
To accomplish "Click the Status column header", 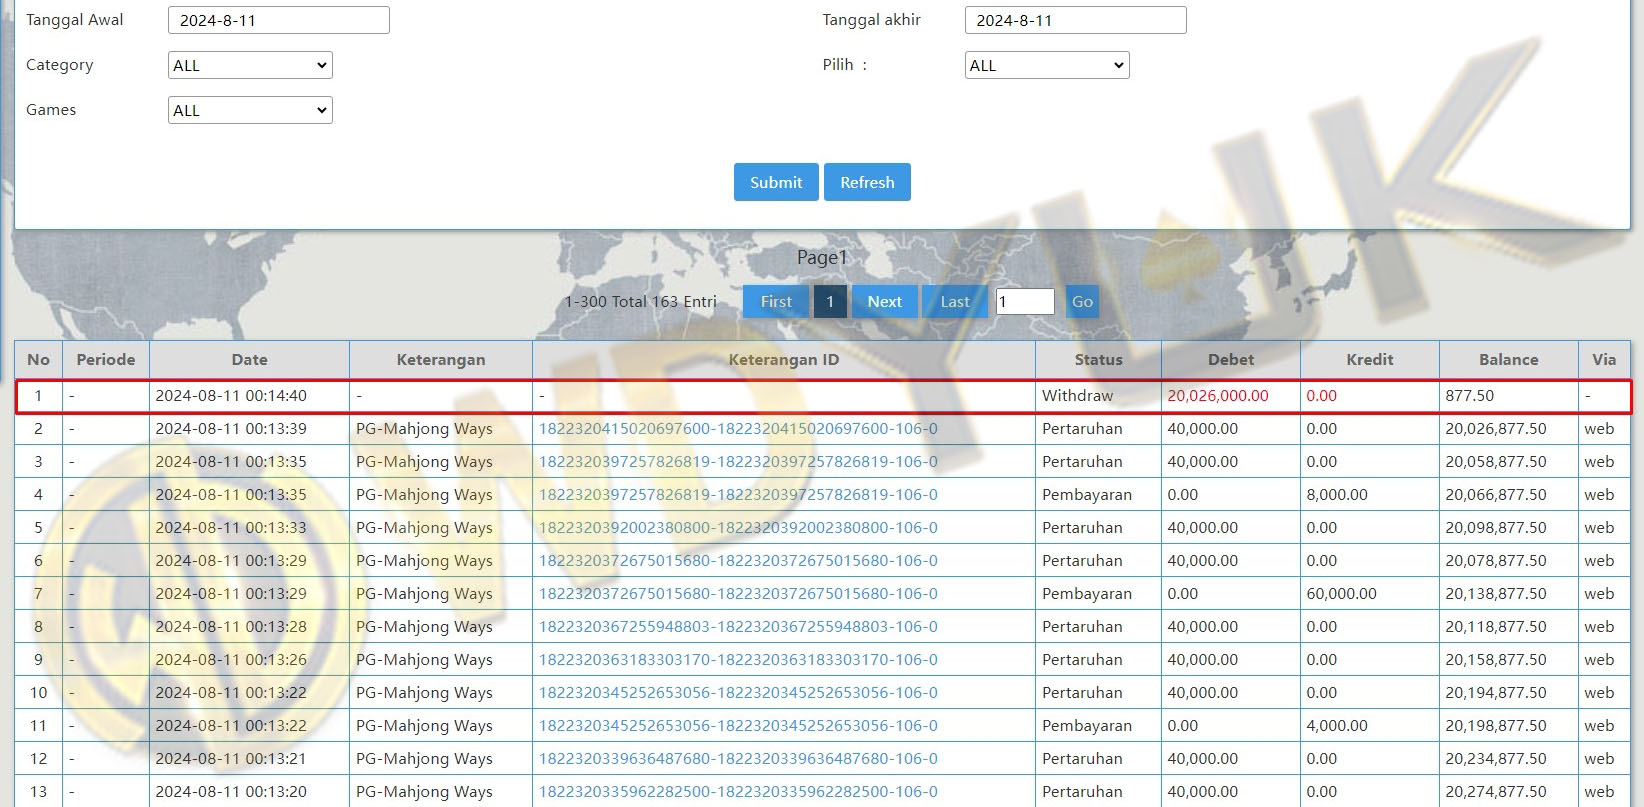I will pyautogui.click(x=1098, y=359).
